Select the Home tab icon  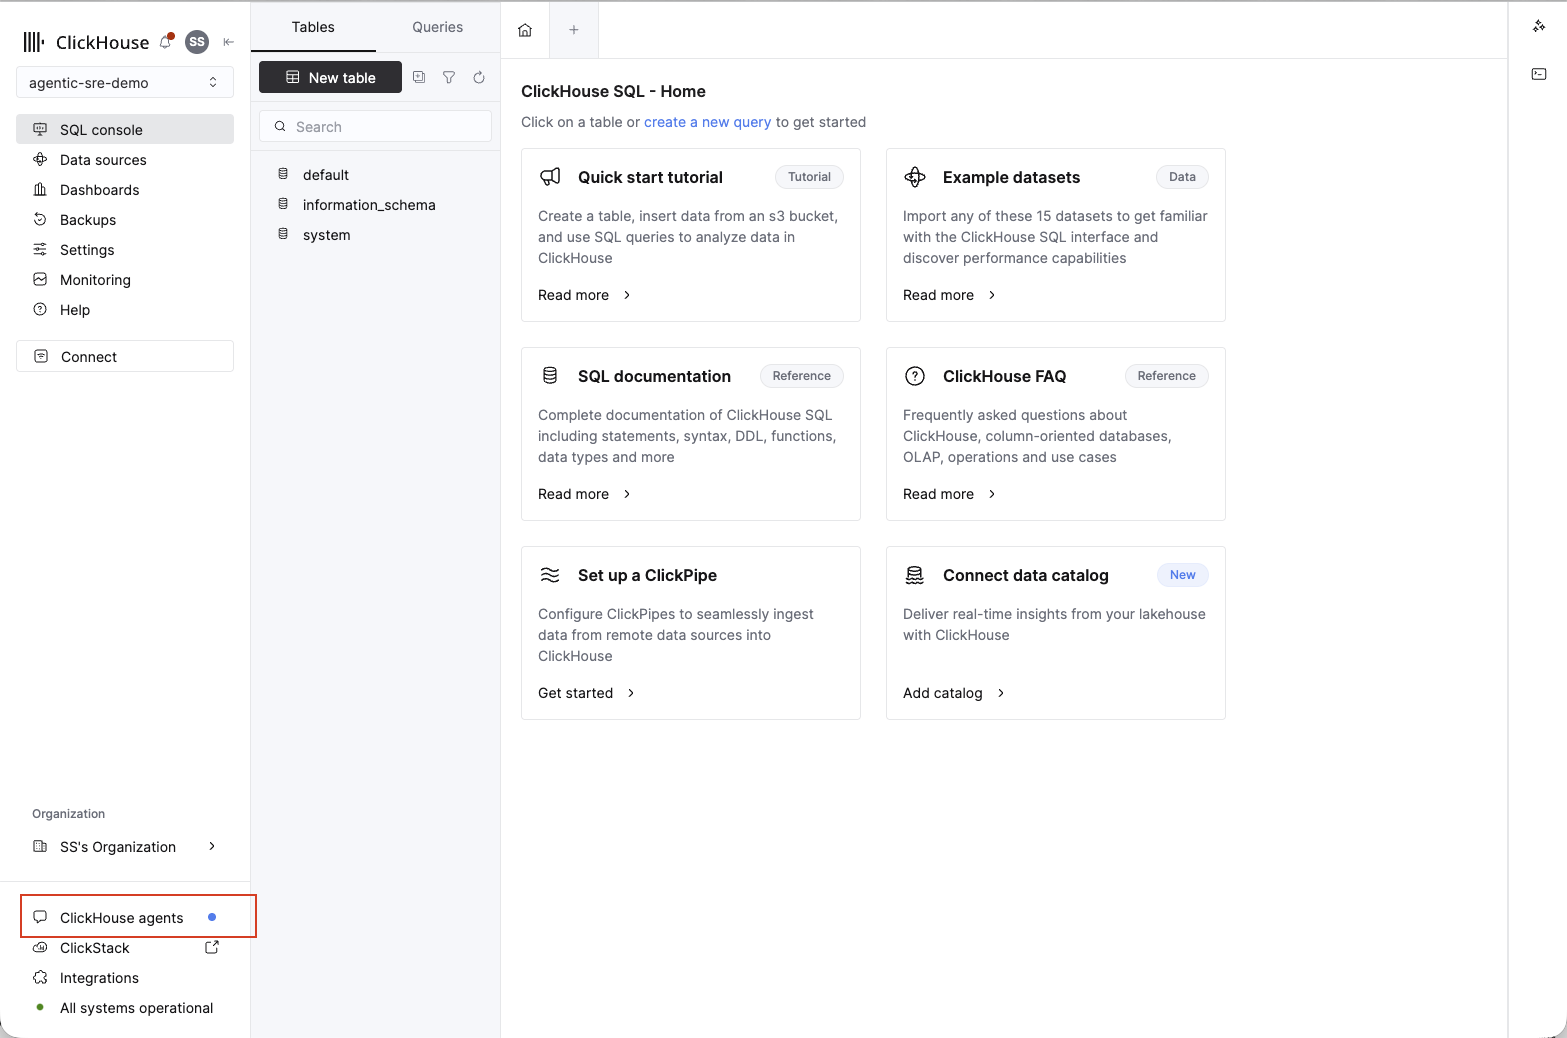point(525,30)
